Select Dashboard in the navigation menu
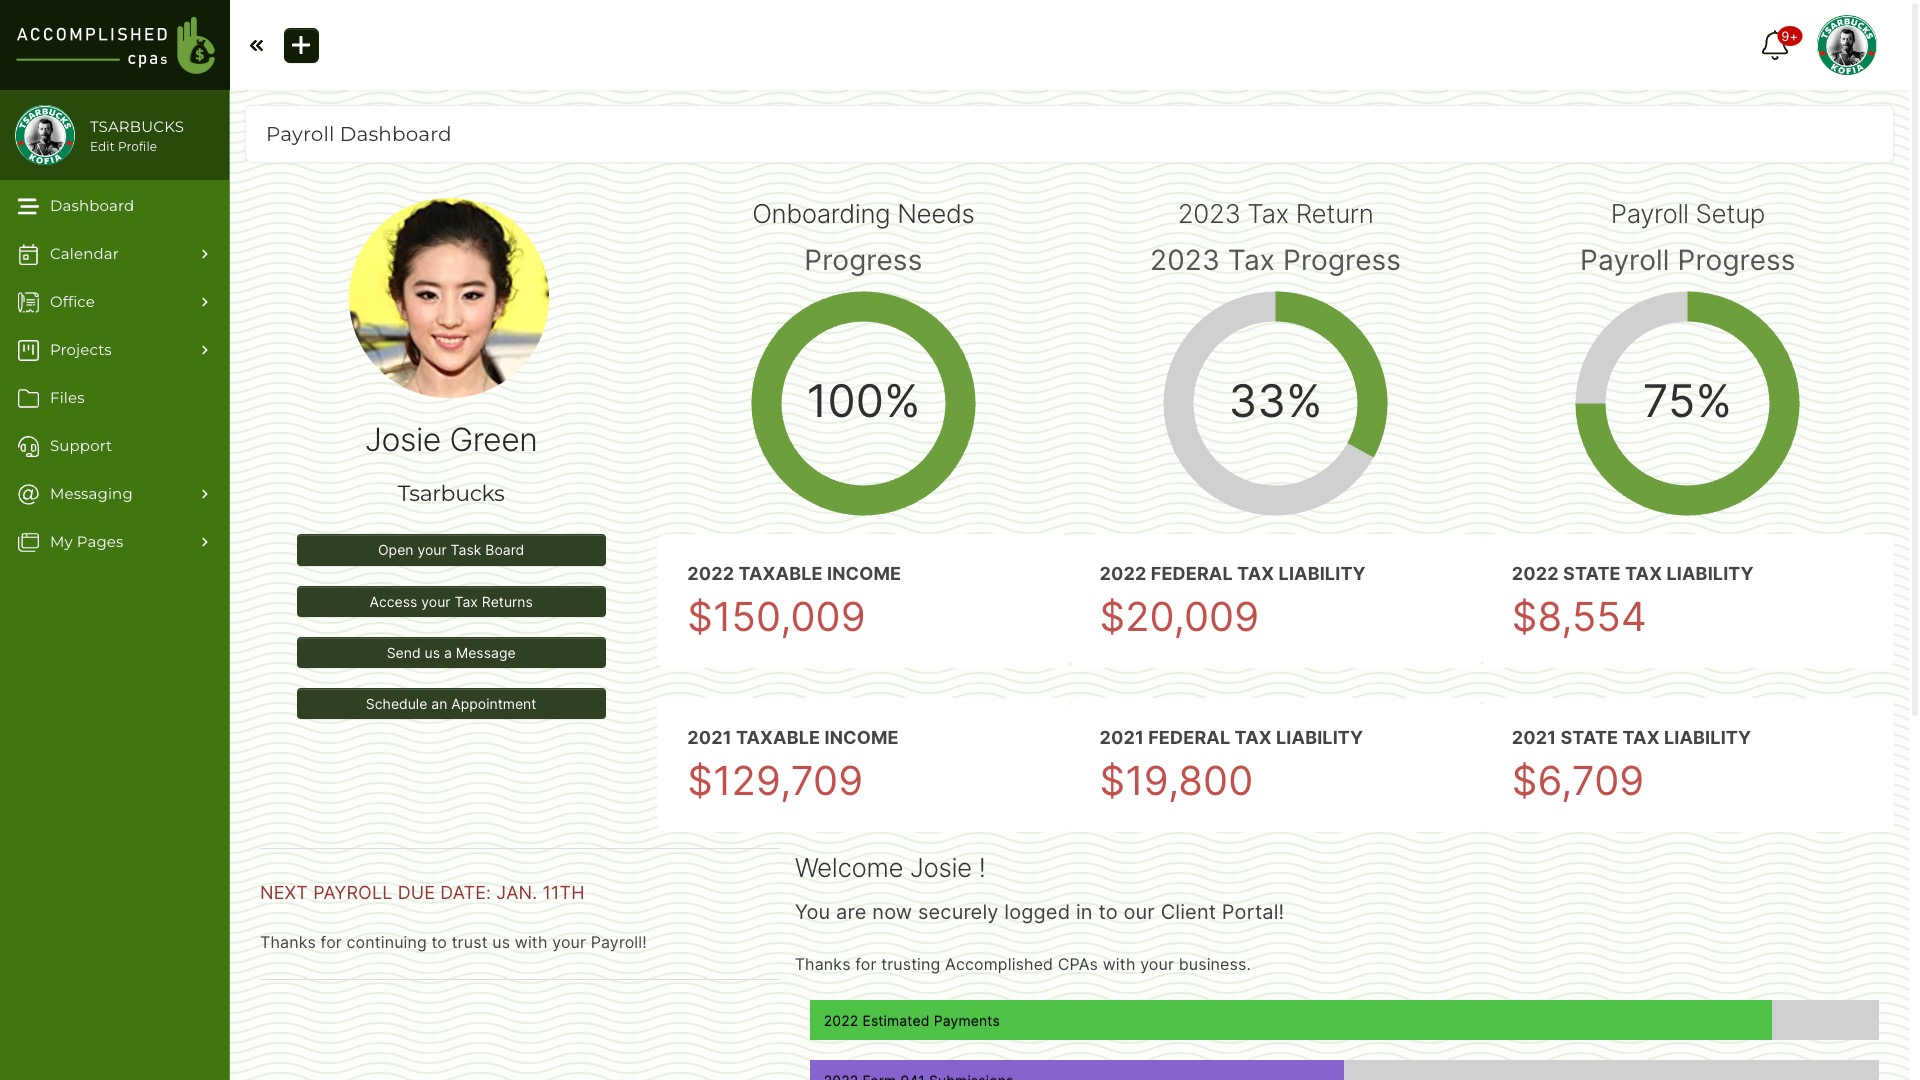Viewport: 1920px width, 1080px height. point(91,206)
